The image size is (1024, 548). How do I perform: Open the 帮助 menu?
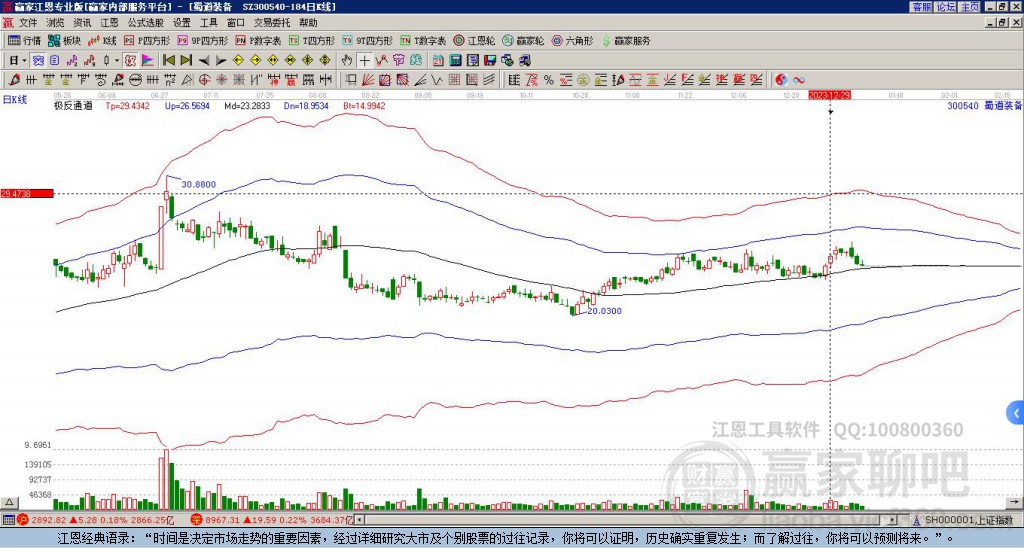(308, 23)
